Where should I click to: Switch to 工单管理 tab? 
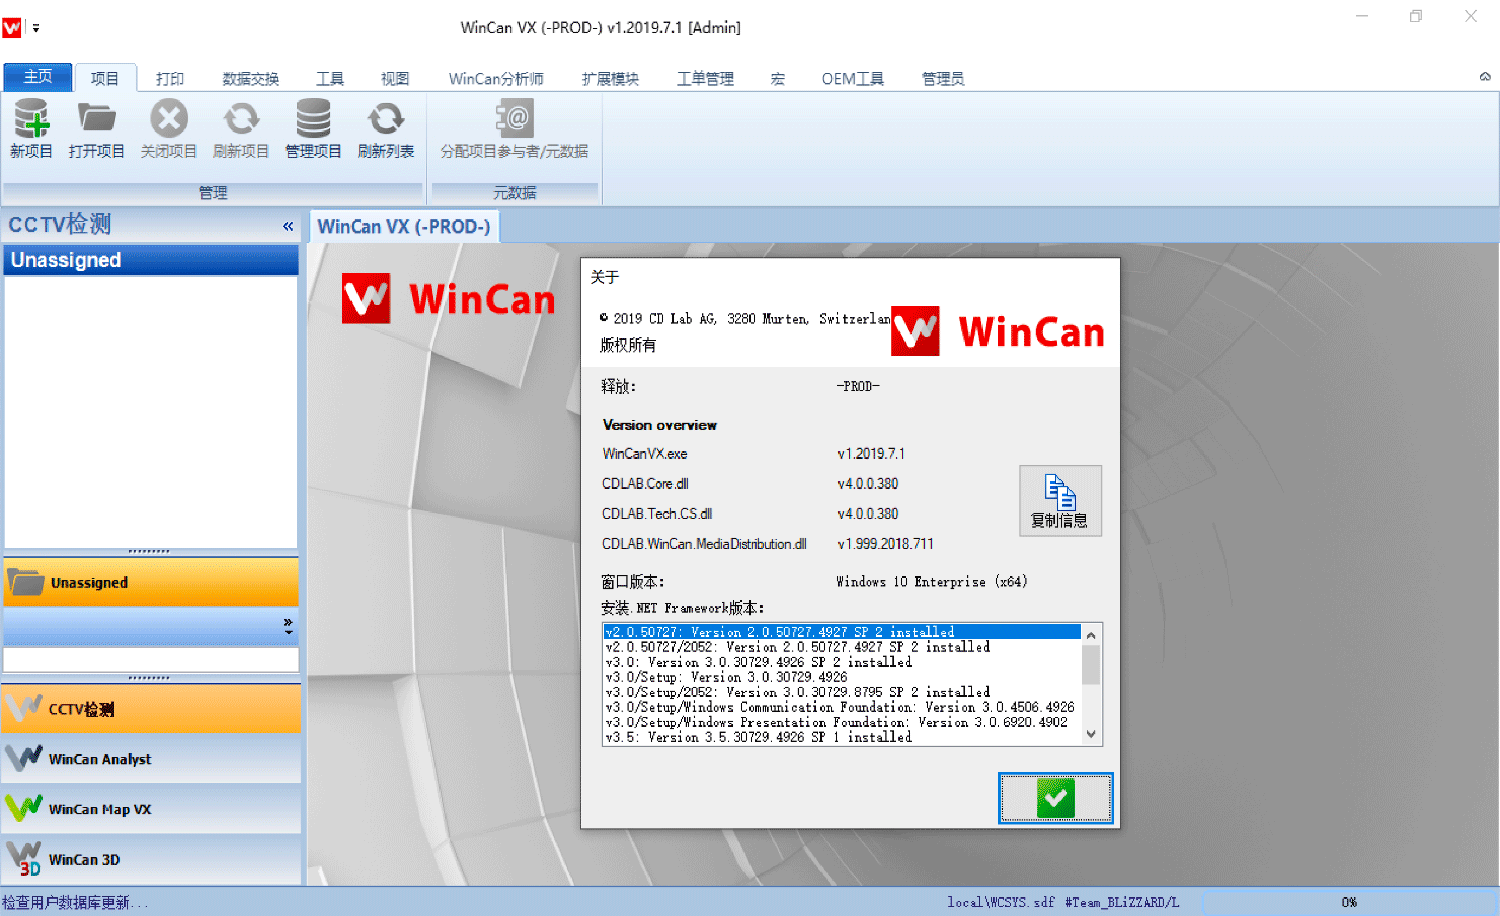click(x=705, y=79)
